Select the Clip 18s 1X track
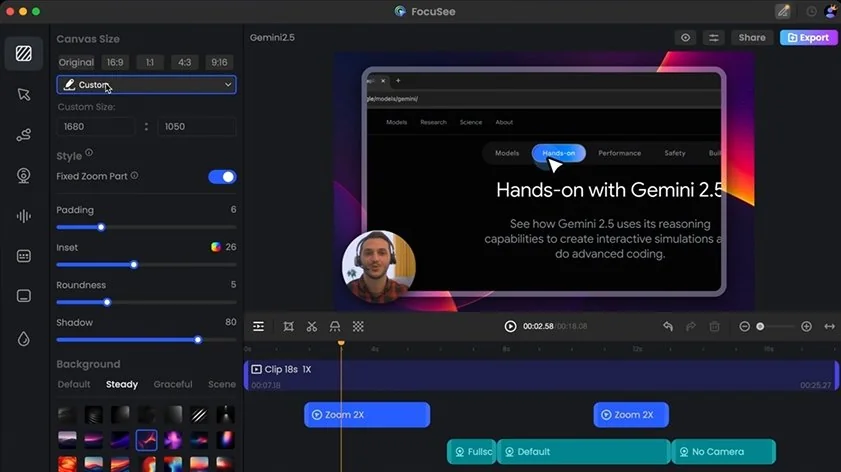The height and width of the screenshot is (472, 841). pyautogui.click(x=541, y=375)
